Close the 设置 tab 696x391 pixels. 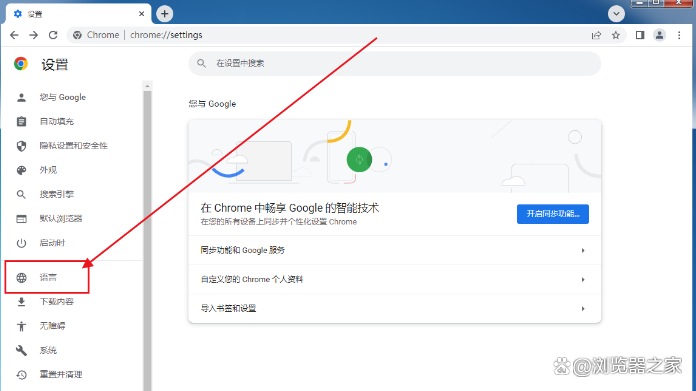[x=142, y=14]
